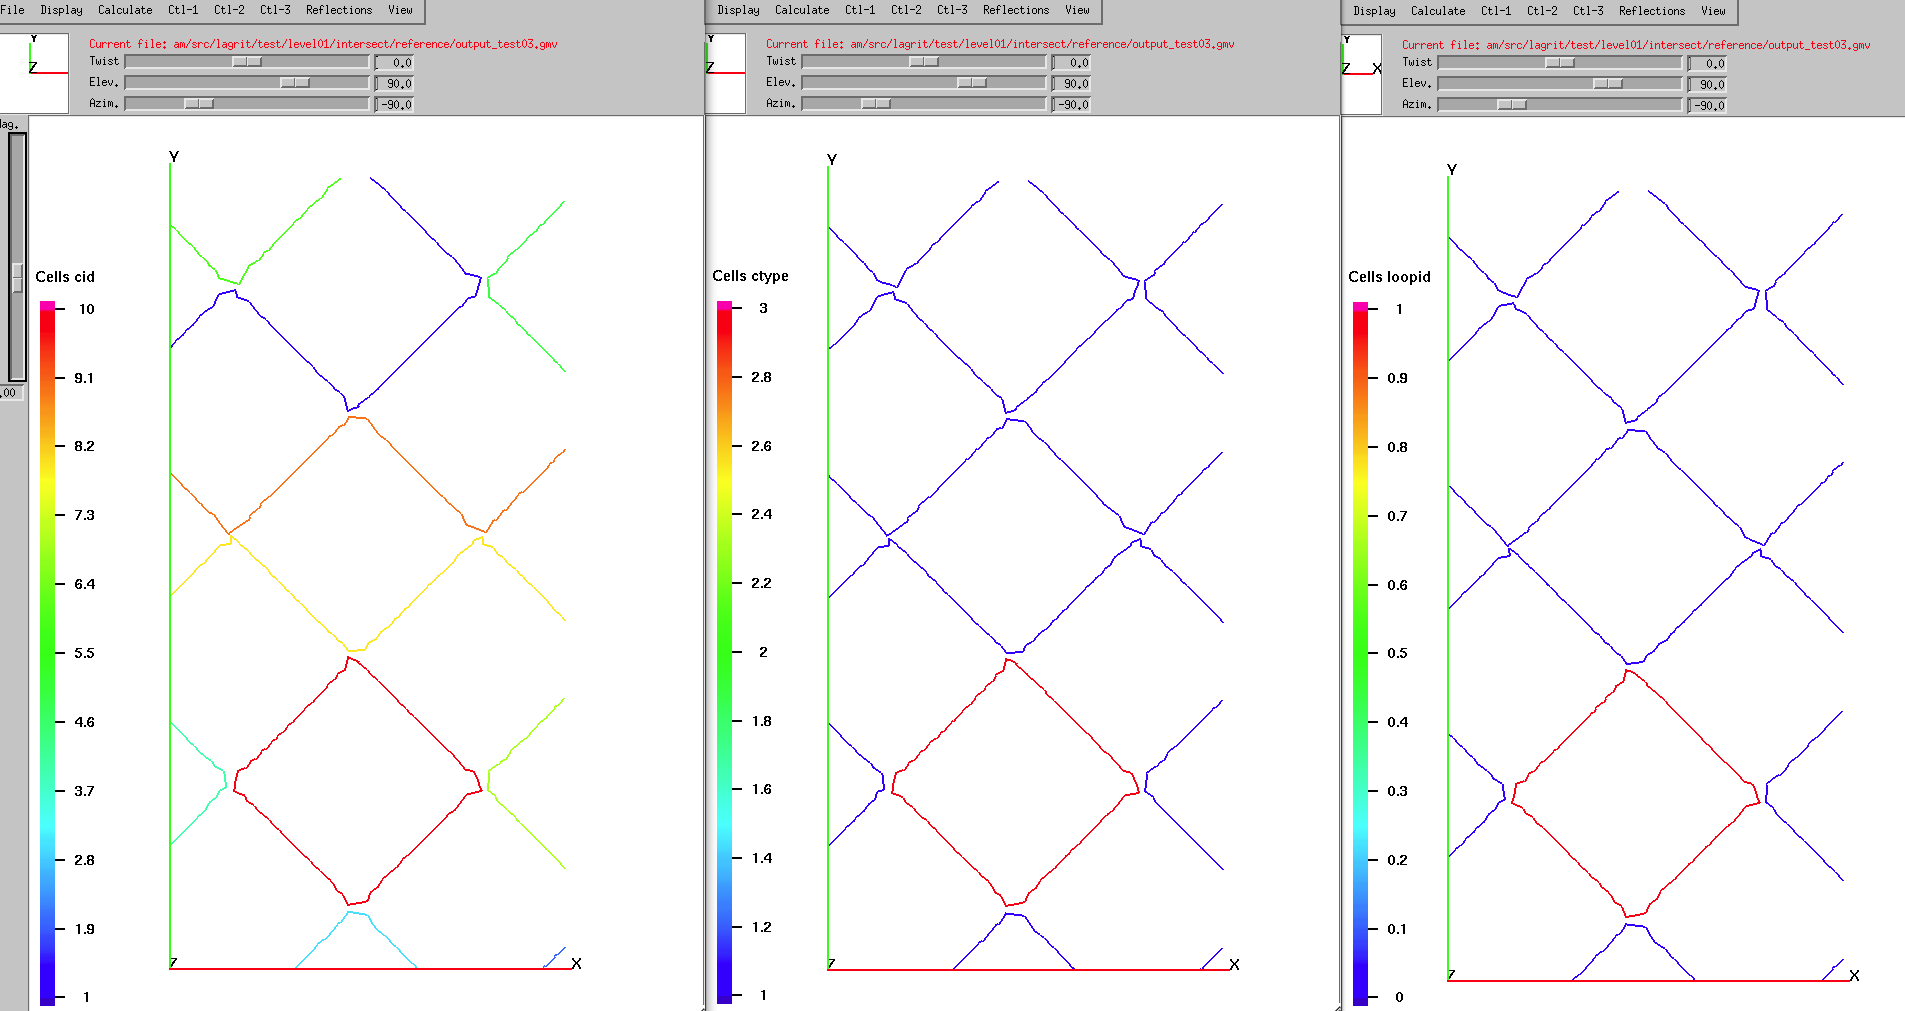Click the Elev. slider handle in the middle window
This screenshot has height=1011, width=1905.
[971, 83]
